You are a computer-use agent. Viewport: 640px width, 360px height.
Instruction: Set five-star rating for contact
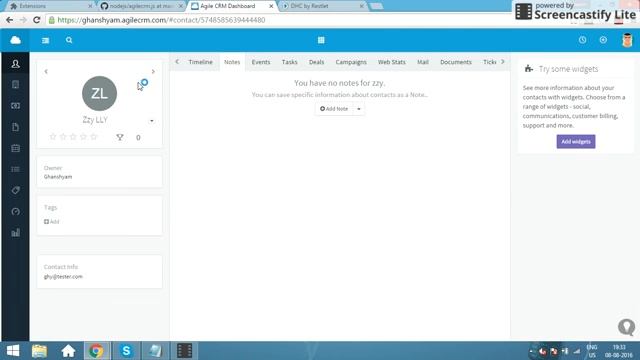(x=94, y=137)
